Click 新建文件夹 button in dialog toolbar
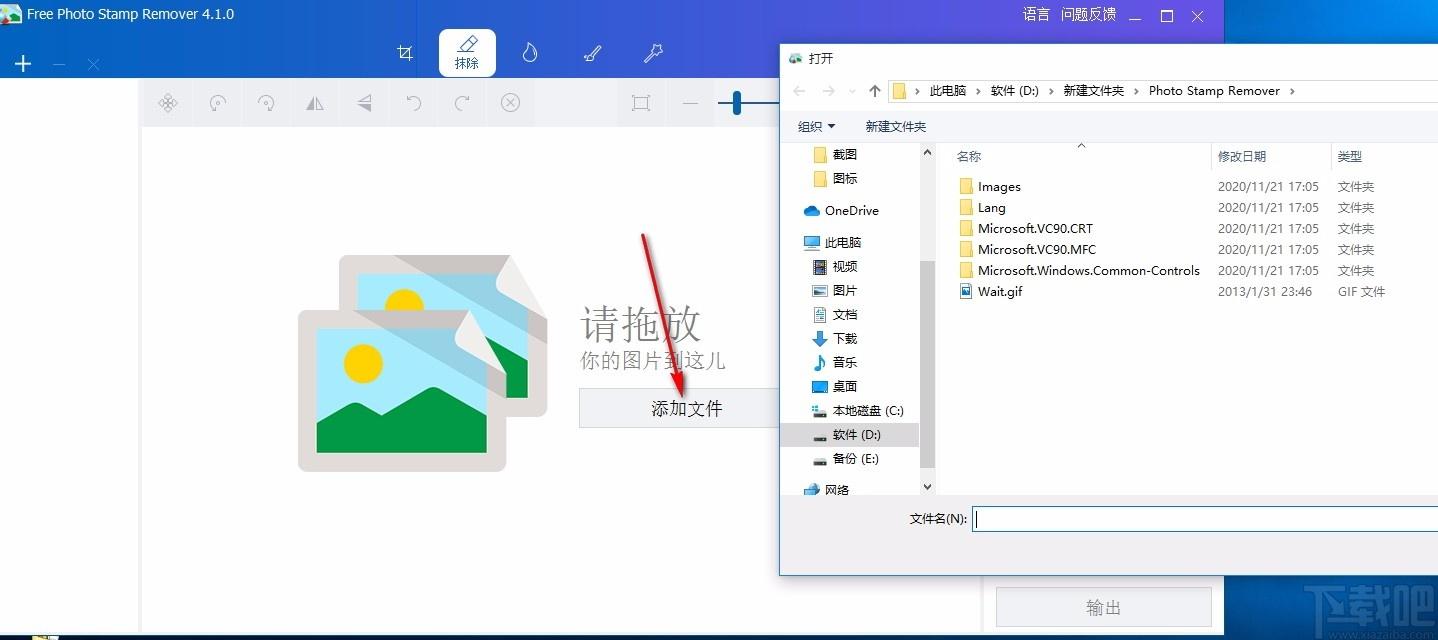1438x640 pixels. (895, 126)
